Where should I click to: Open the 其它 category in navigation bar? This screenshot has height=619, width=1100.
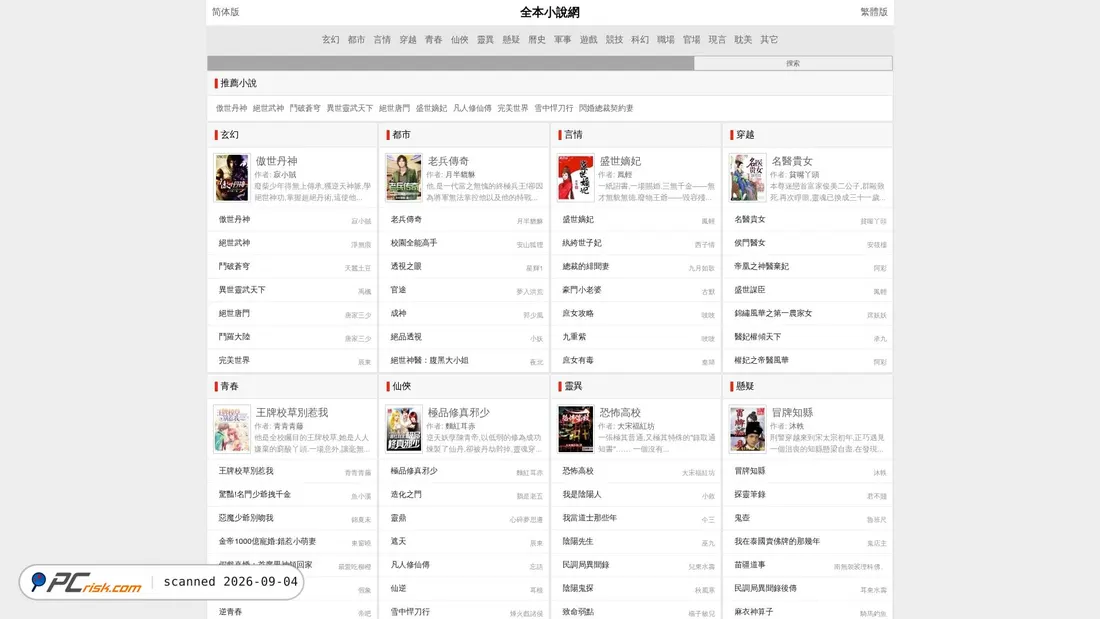[769, 40]
